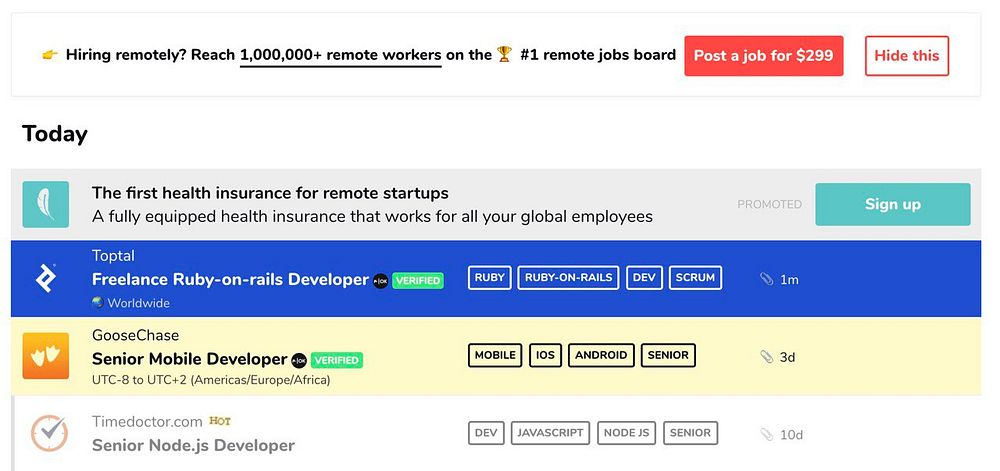
Task: Click the Verified badge on Toptal listing
Action: coord(417,281)
